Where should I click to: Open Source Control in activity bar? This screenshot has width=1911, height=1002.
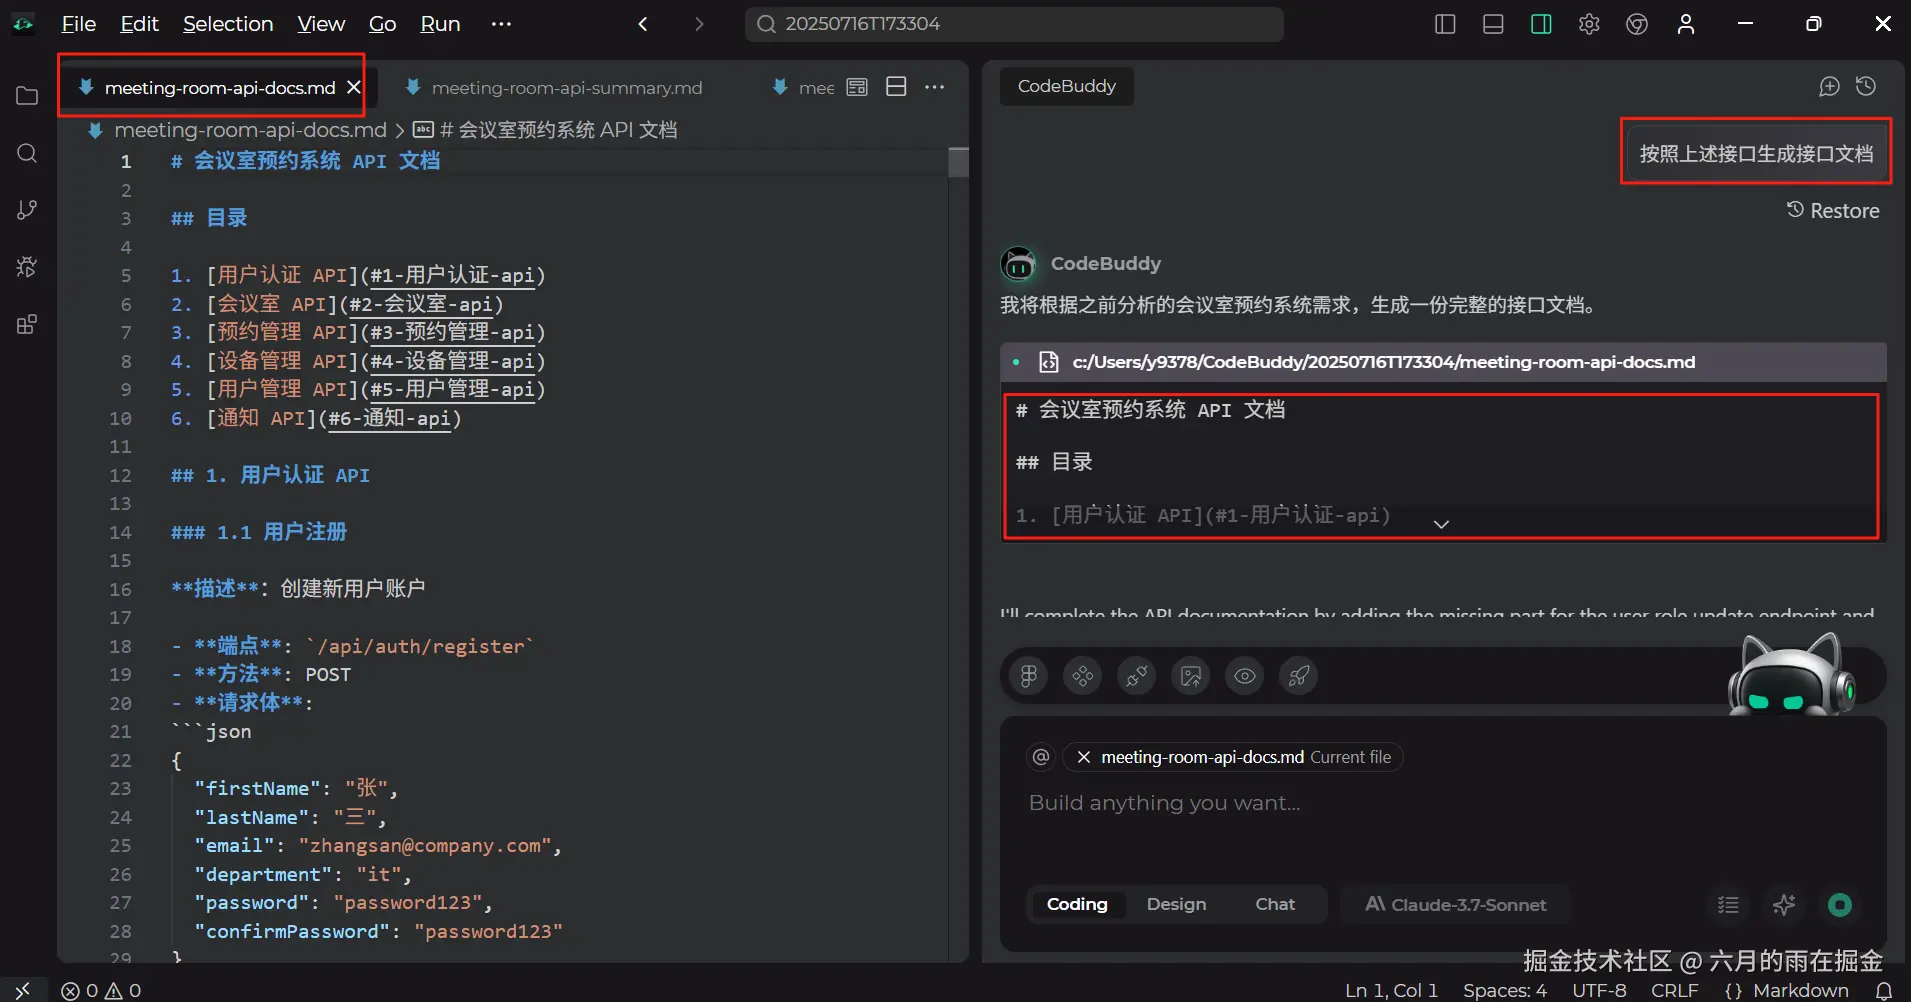click(x=27, y=210)
